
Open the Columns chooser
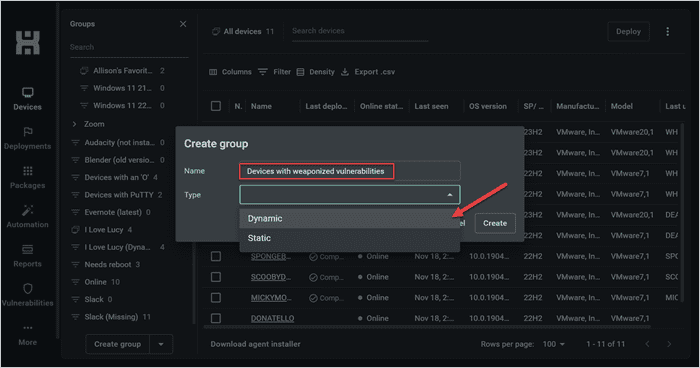coord(230,72)
